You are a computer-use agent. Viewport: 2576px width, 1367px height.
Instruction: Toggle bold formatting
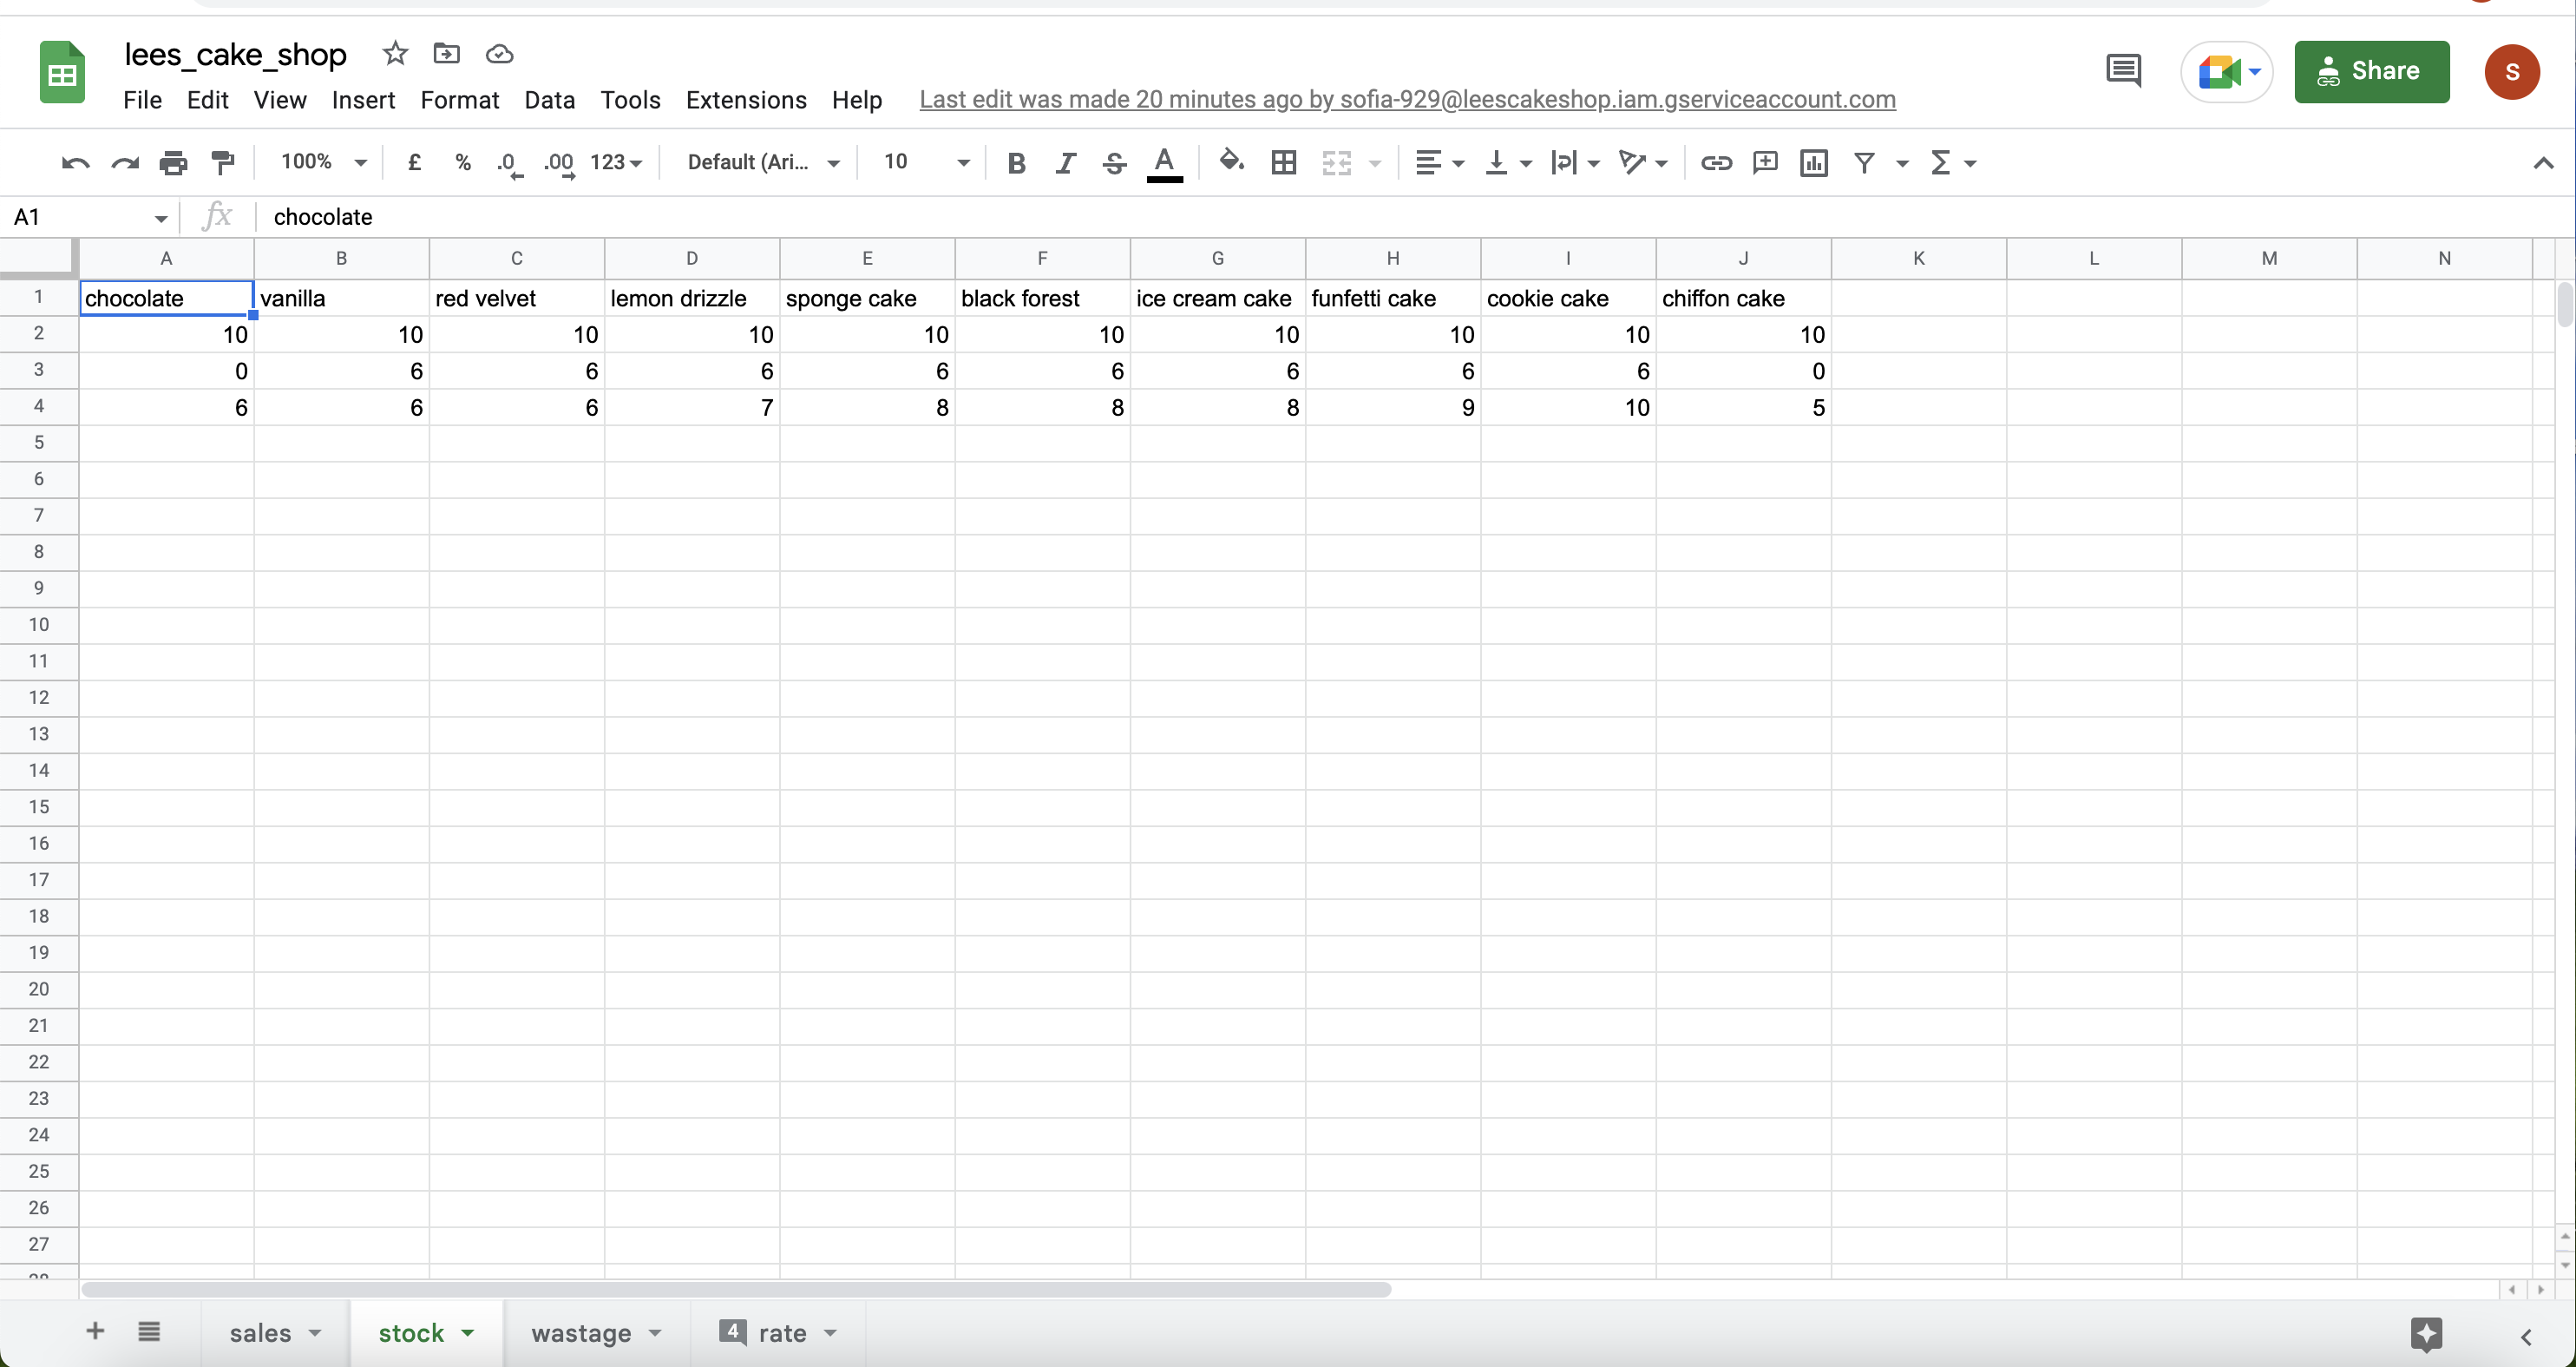[1016, 163]
